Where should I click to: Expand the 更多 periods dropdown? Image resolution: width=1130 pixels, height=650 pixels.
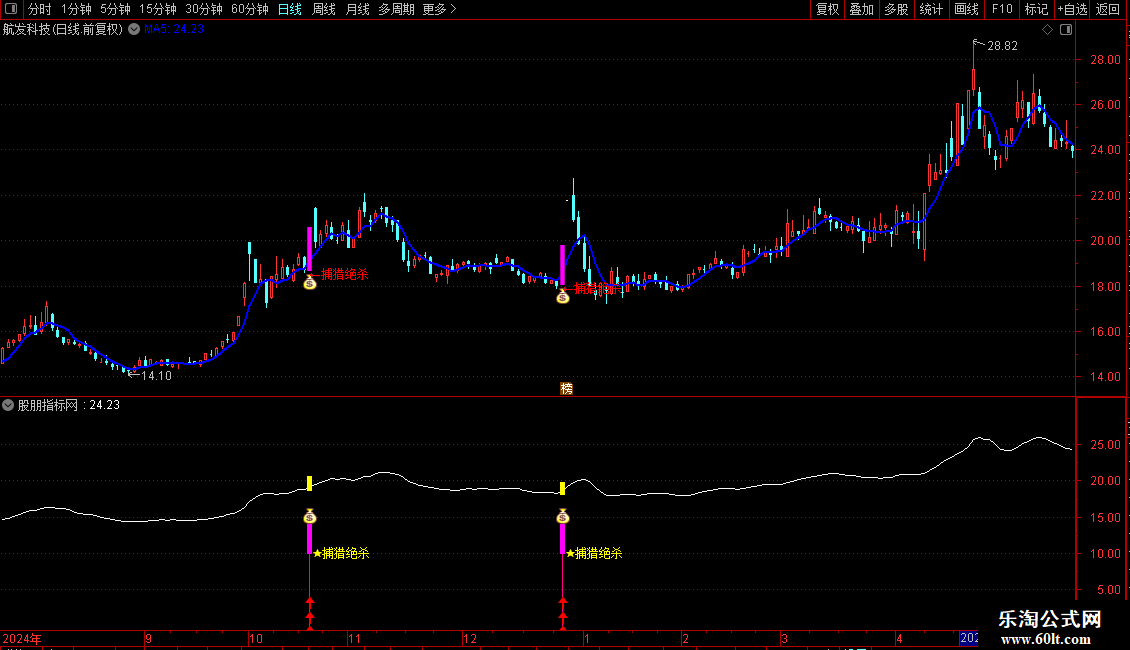click(x=439, y=9)
